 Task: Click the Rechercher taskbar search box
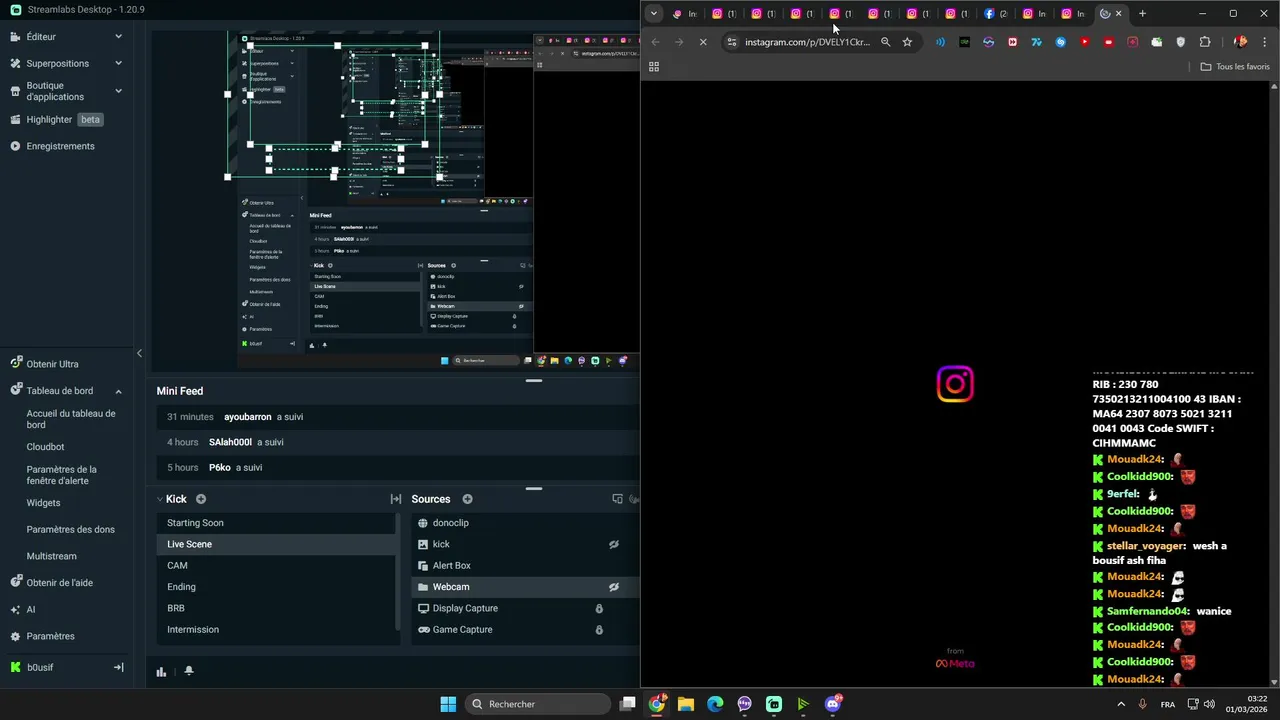(x=539, y=704)
